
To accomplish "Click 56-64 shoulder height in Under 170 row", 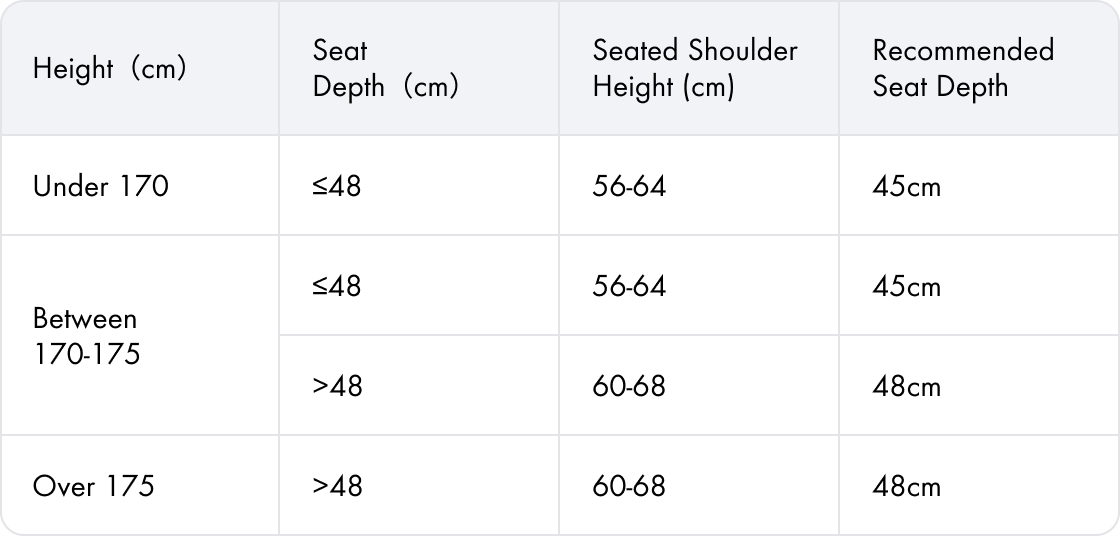I will 629,186.
